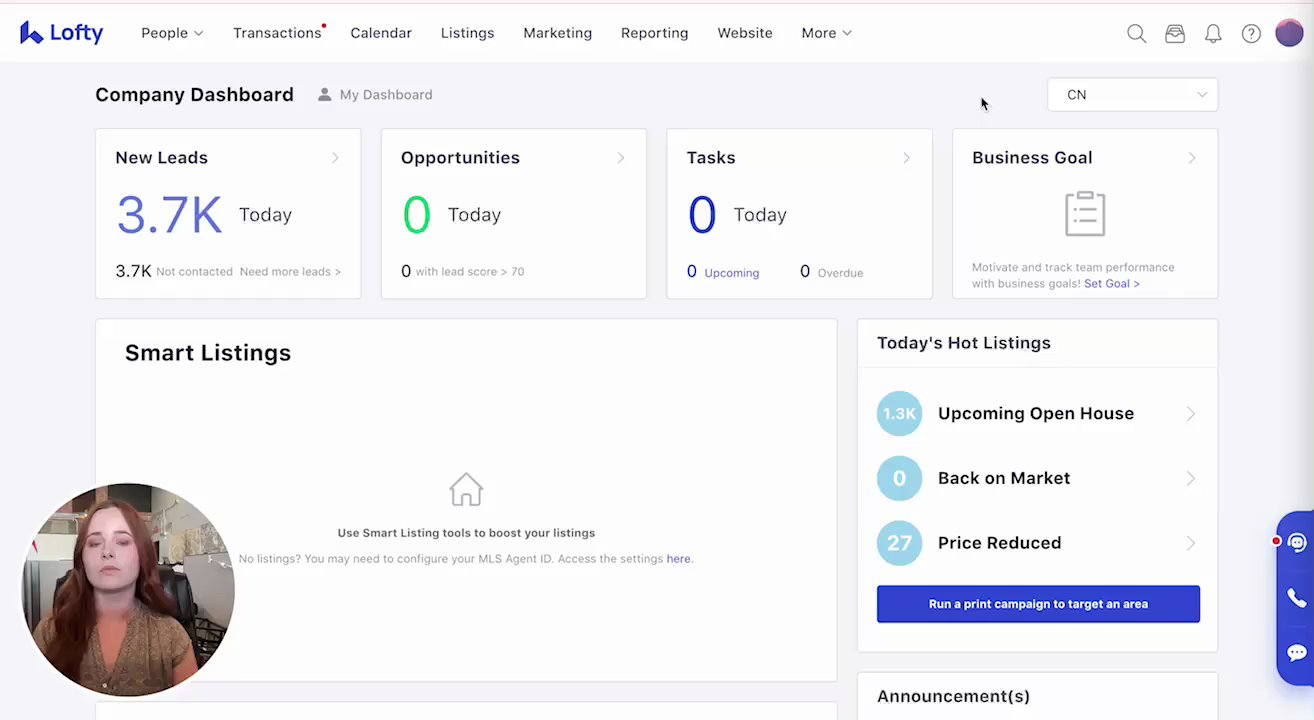This screenshot has width=1314, height=720.
Task: Open the search magnifier icon
Action: [1136, 34]
